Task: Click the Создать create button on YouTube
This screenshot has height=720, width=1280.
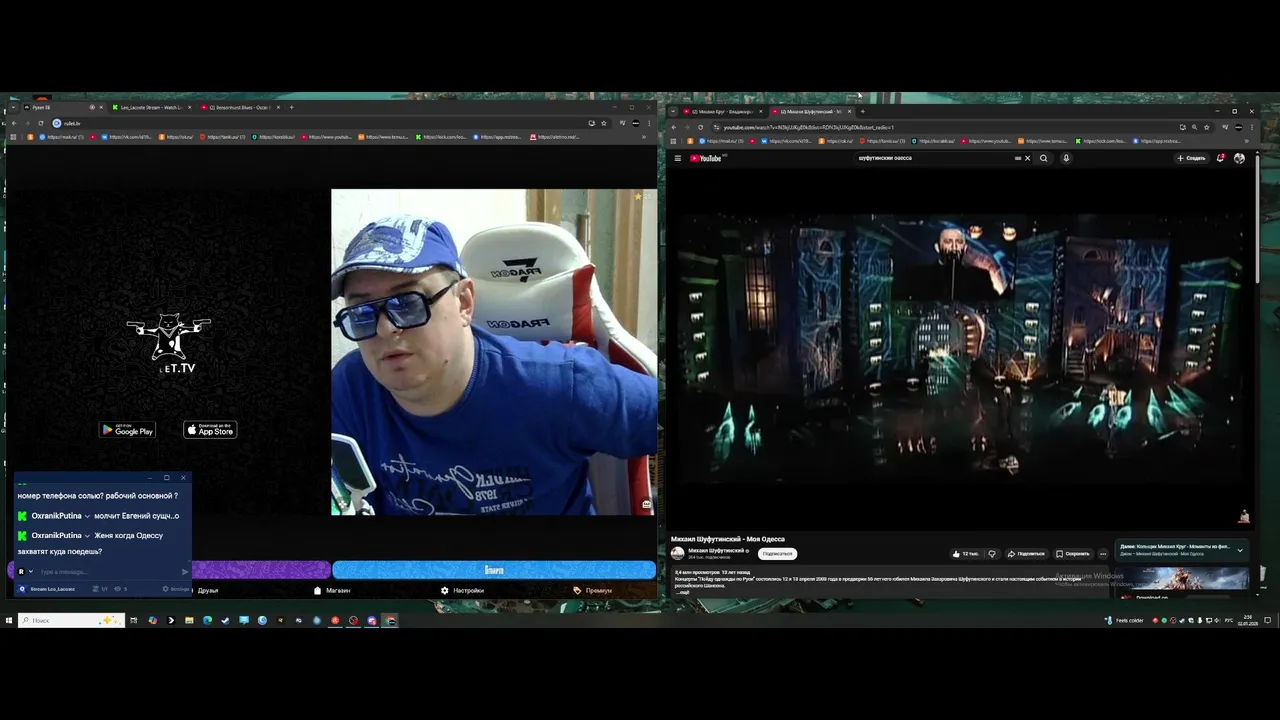Action: (1191, 158)
